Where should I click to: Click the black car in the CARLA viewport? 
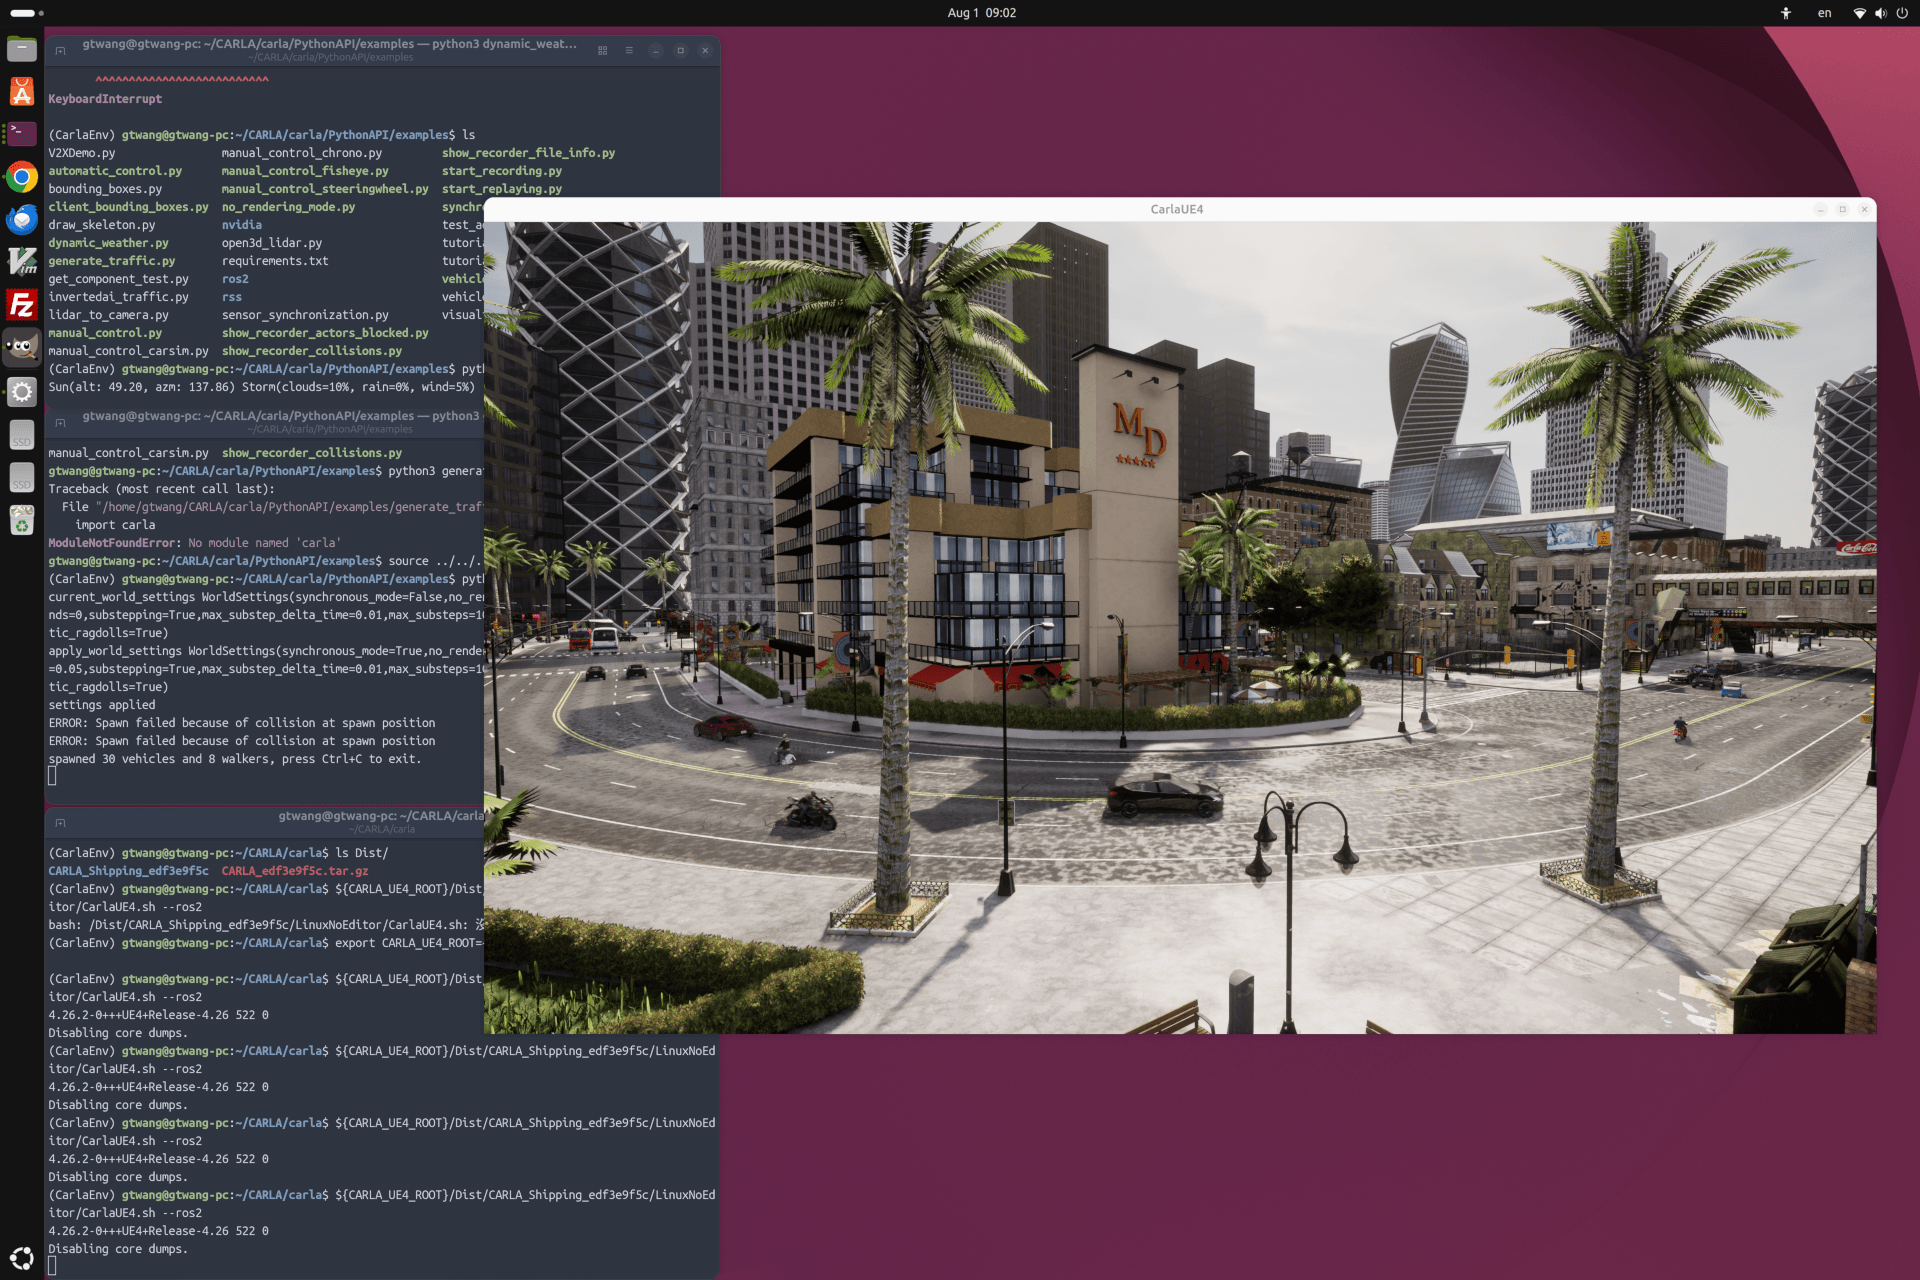click(1165, 797)
